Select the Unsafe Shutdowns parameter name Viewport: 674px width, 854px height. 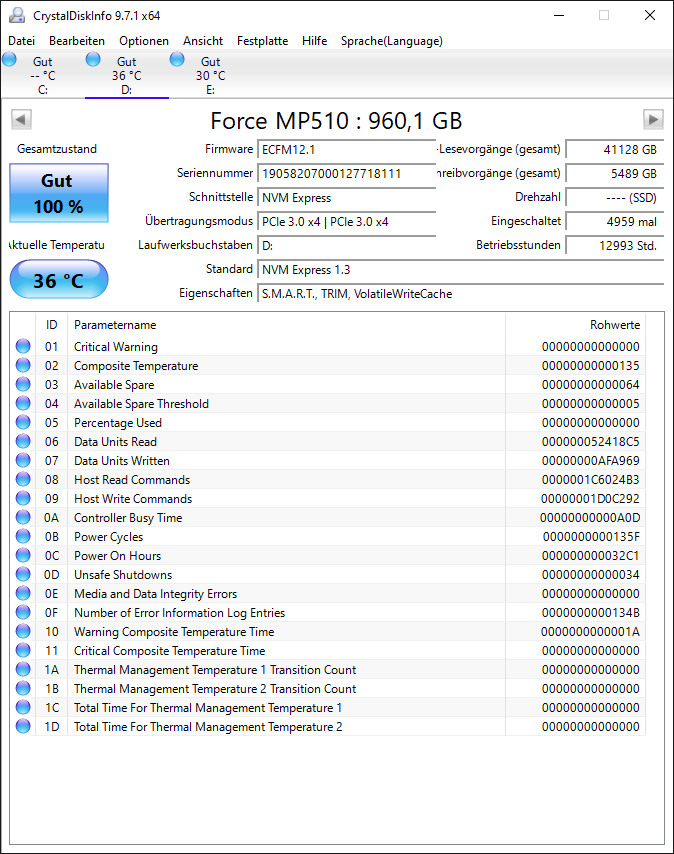[x=123, y=575]
